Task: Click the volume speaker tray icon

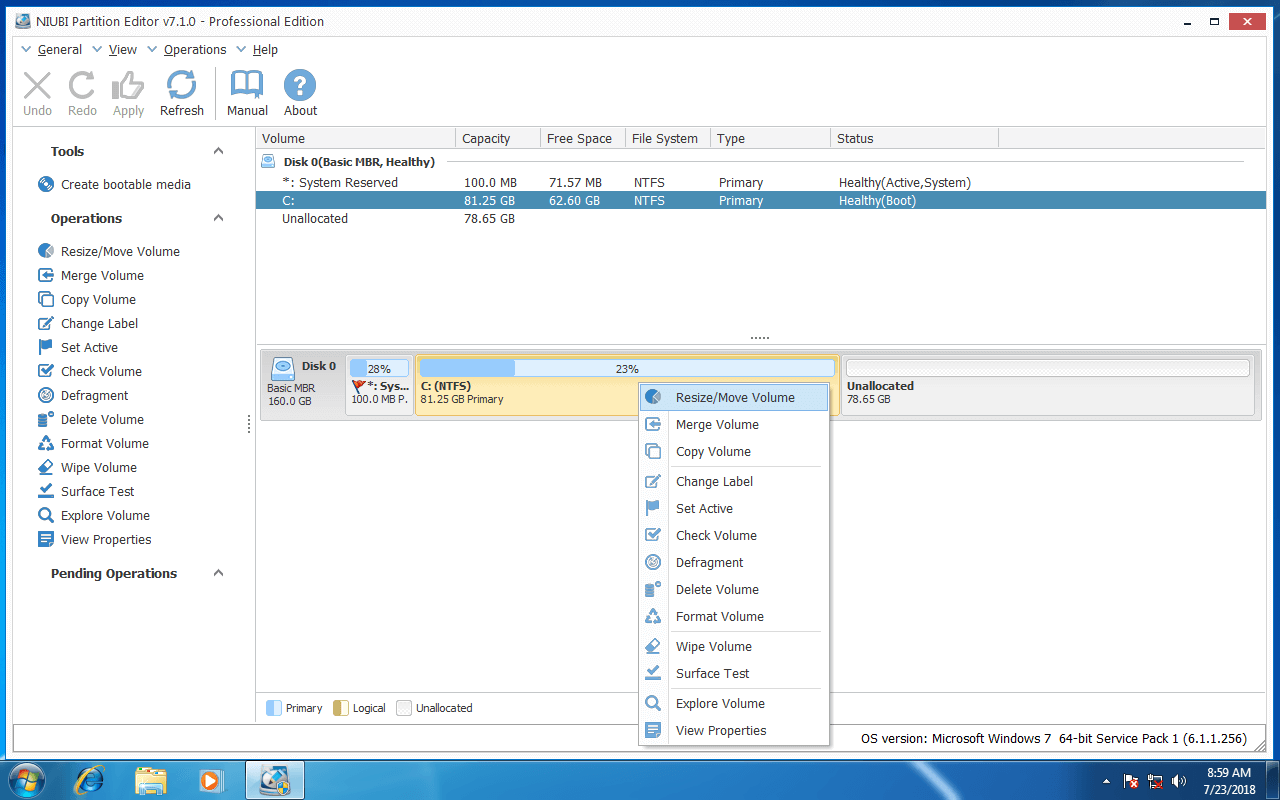Action: (1179, 781)
